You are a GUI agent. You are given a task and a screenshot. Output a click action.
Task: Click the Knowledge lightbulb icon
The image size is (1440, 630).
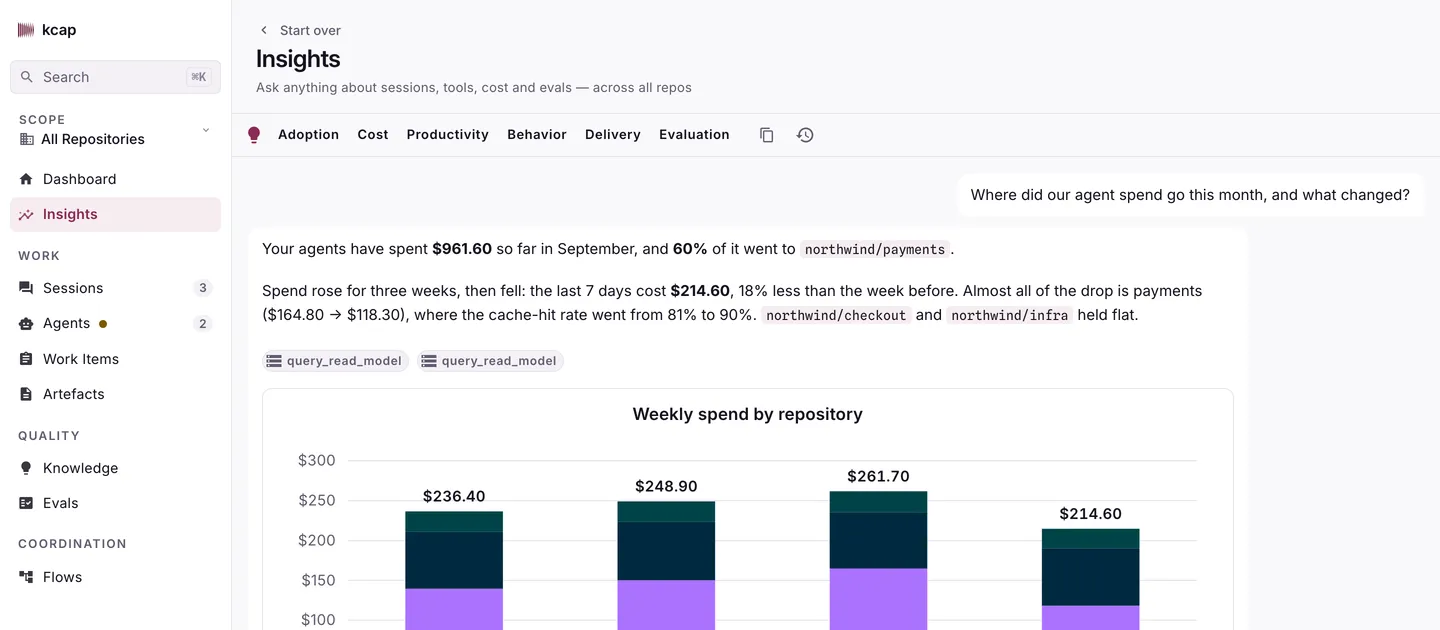pyautogui.click(x=26, y=468)
